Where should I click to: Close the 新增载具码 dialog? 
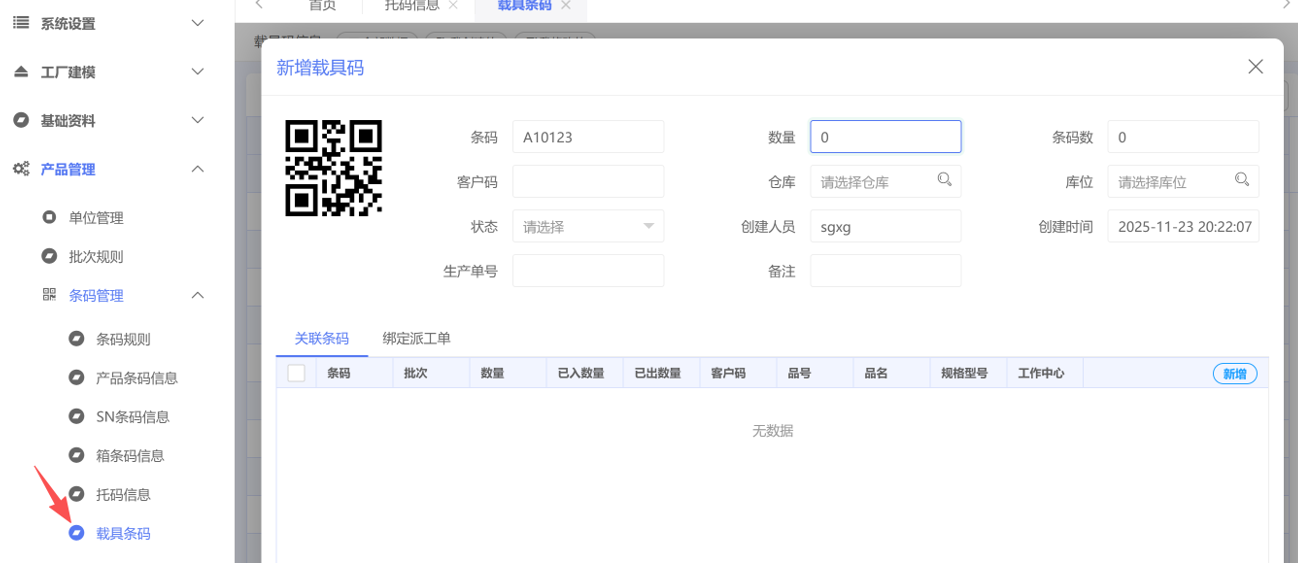coord(1255,67)
